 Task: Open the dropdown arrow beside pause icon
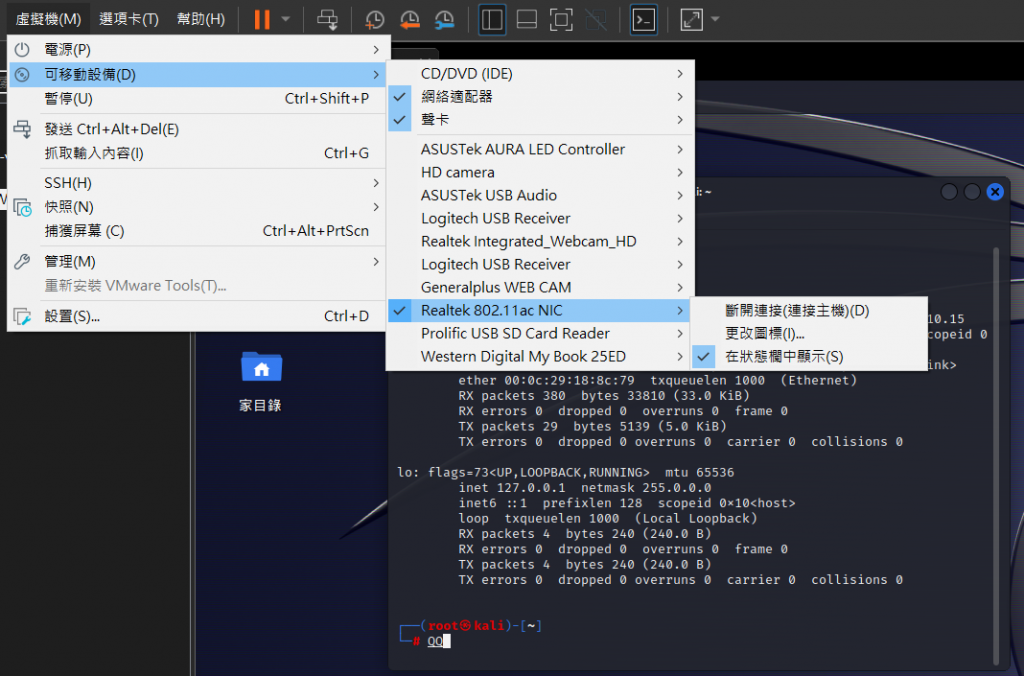pos(285,20)
